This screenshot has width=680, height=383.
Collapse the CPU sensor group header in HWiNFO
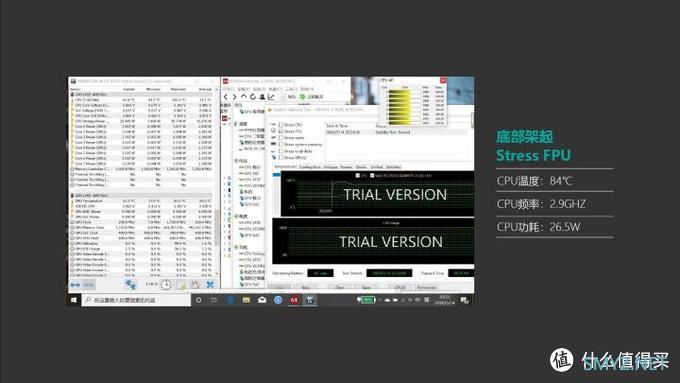click(141, 94)
